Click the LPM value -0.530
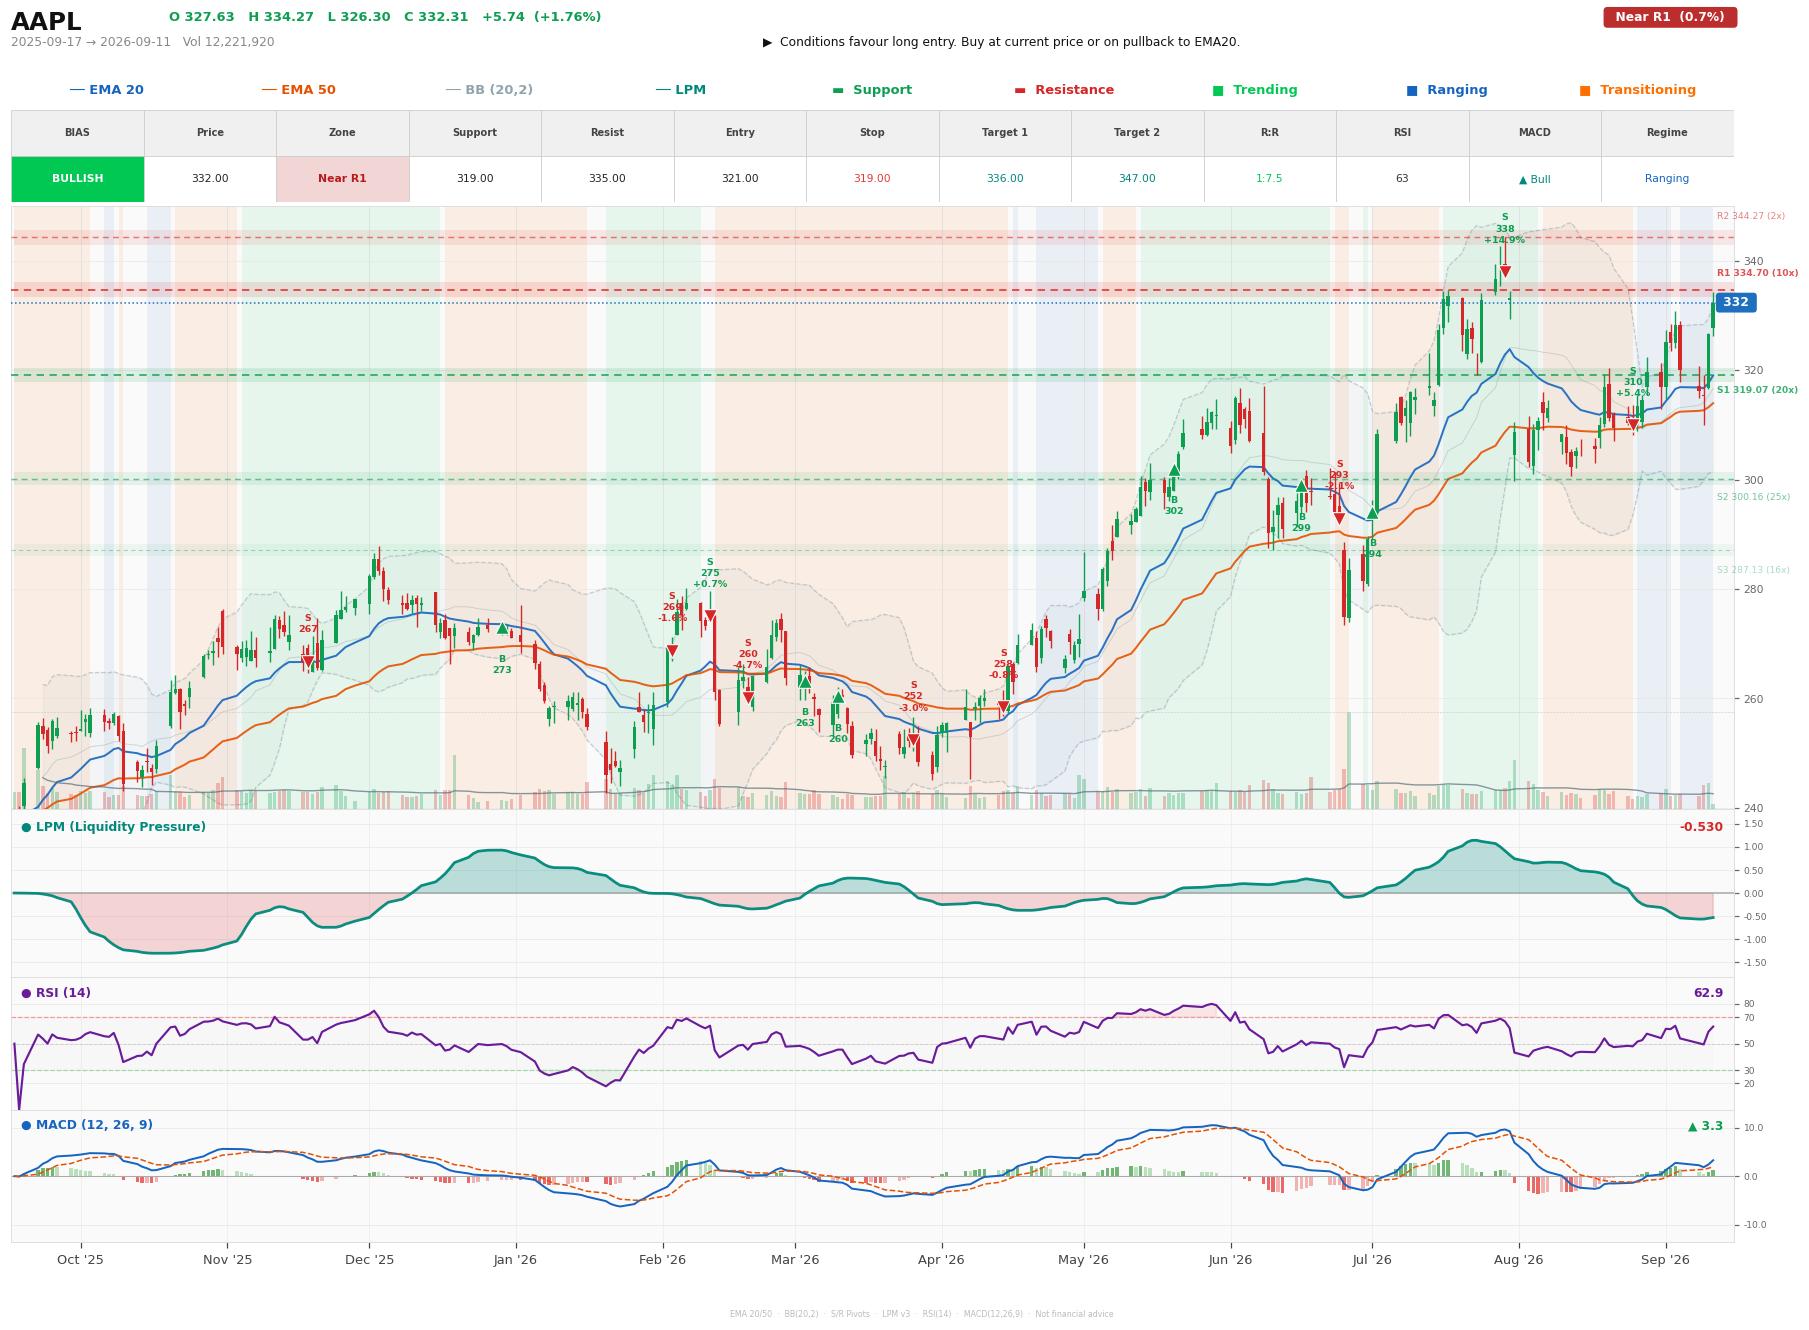The height and width of the screenshot is (1330, 1809). [x=1701, y=827]
